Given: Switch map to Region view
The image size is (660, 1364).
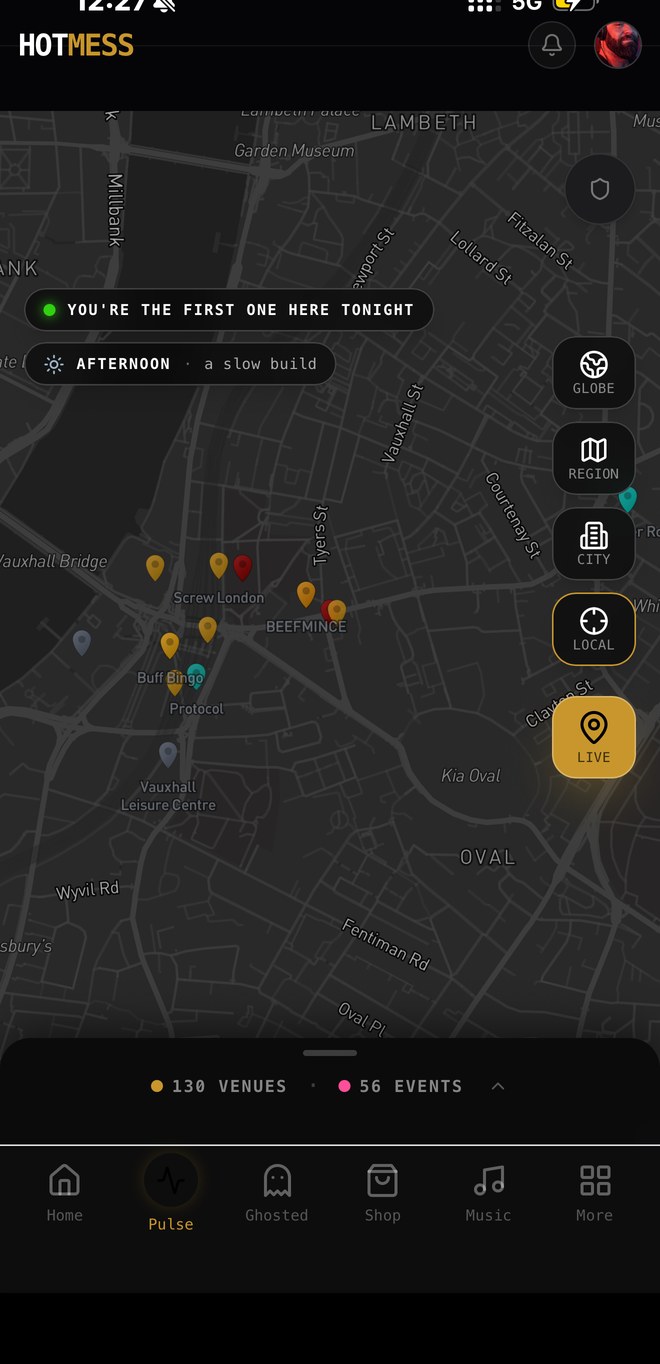Looking at the screenshot, I should click(594, 458).
